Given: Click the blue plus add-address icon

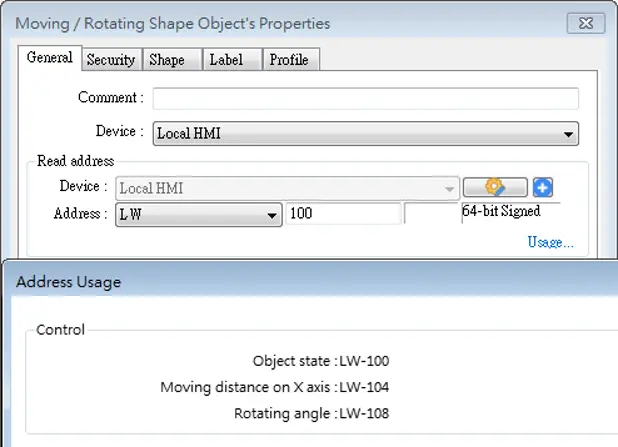Looking at the screenshot, I should tap(543, 187).
